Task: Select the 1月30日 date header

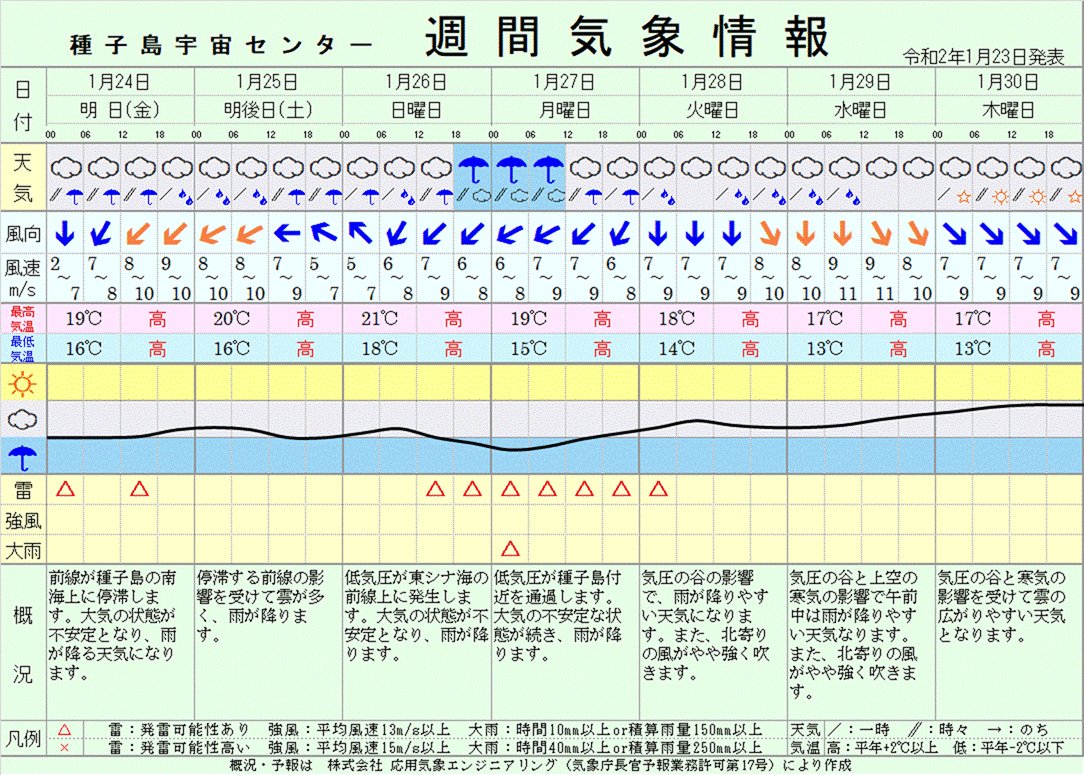Action: pyautogui.click(x=1008, y=81)
